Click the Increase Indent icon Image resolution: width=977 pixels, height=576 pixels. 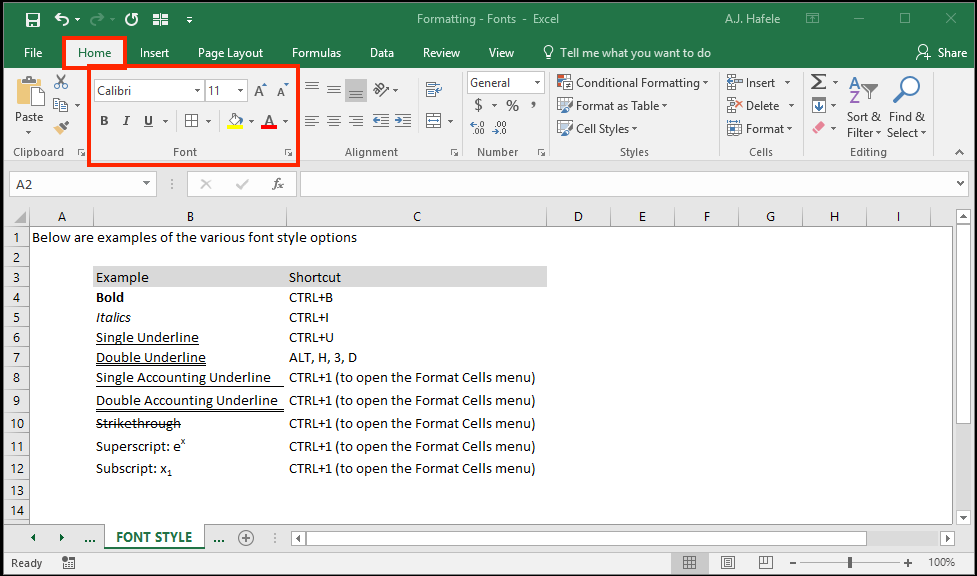point(403,121)
